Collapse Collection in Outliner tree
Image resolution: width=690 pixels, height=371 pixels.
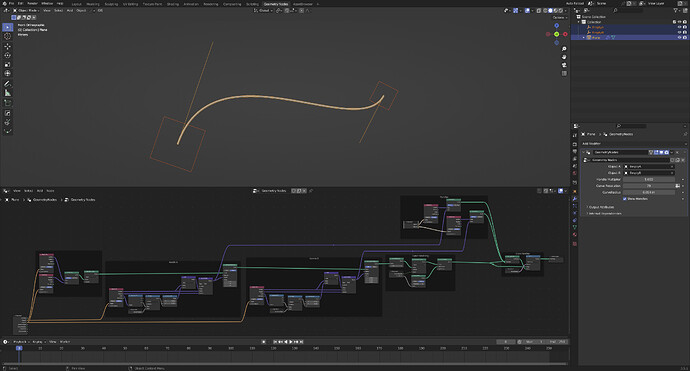click(579, 22)
